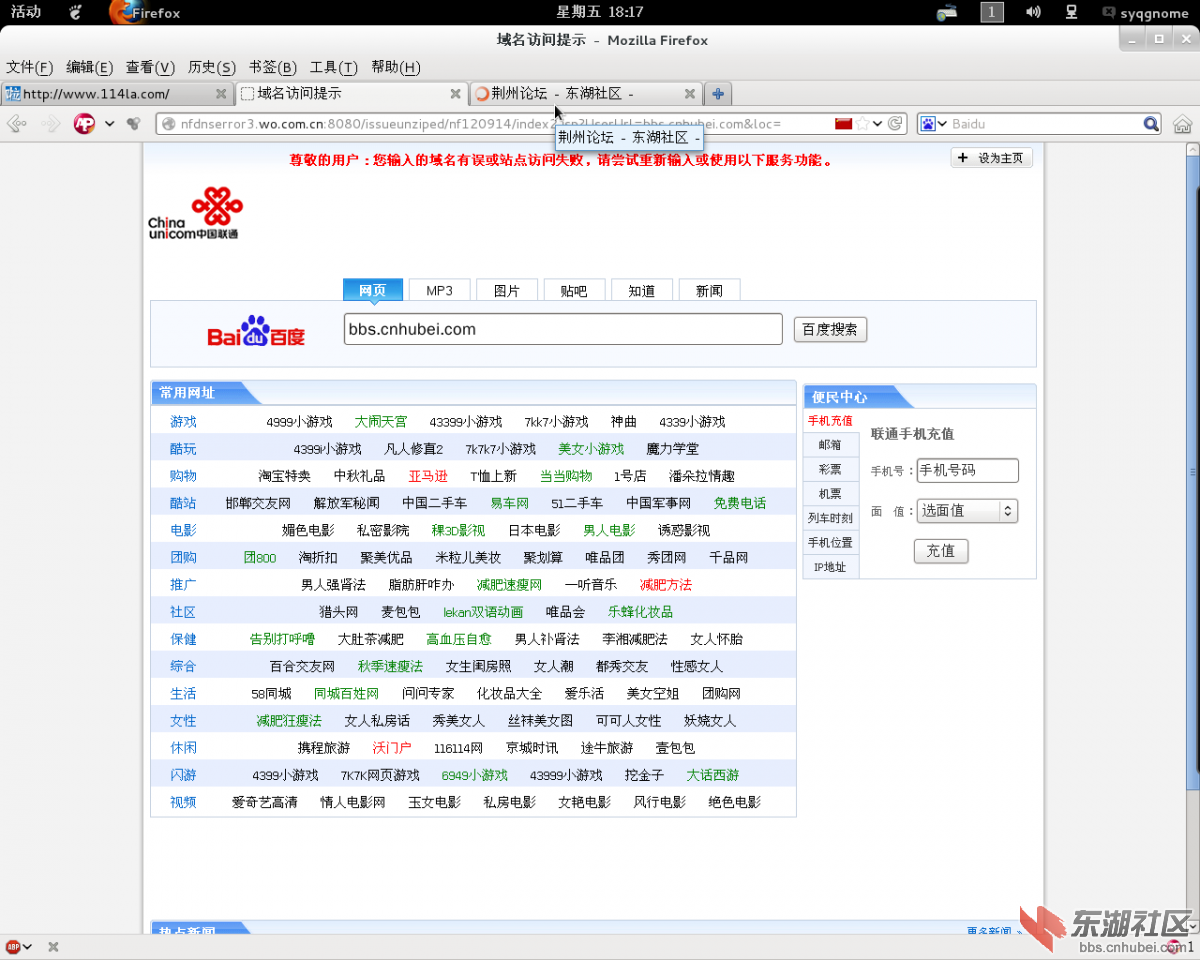Open the URL history dropdown arrow
Screen dimensions: 1200x960
tap(878, 124)
